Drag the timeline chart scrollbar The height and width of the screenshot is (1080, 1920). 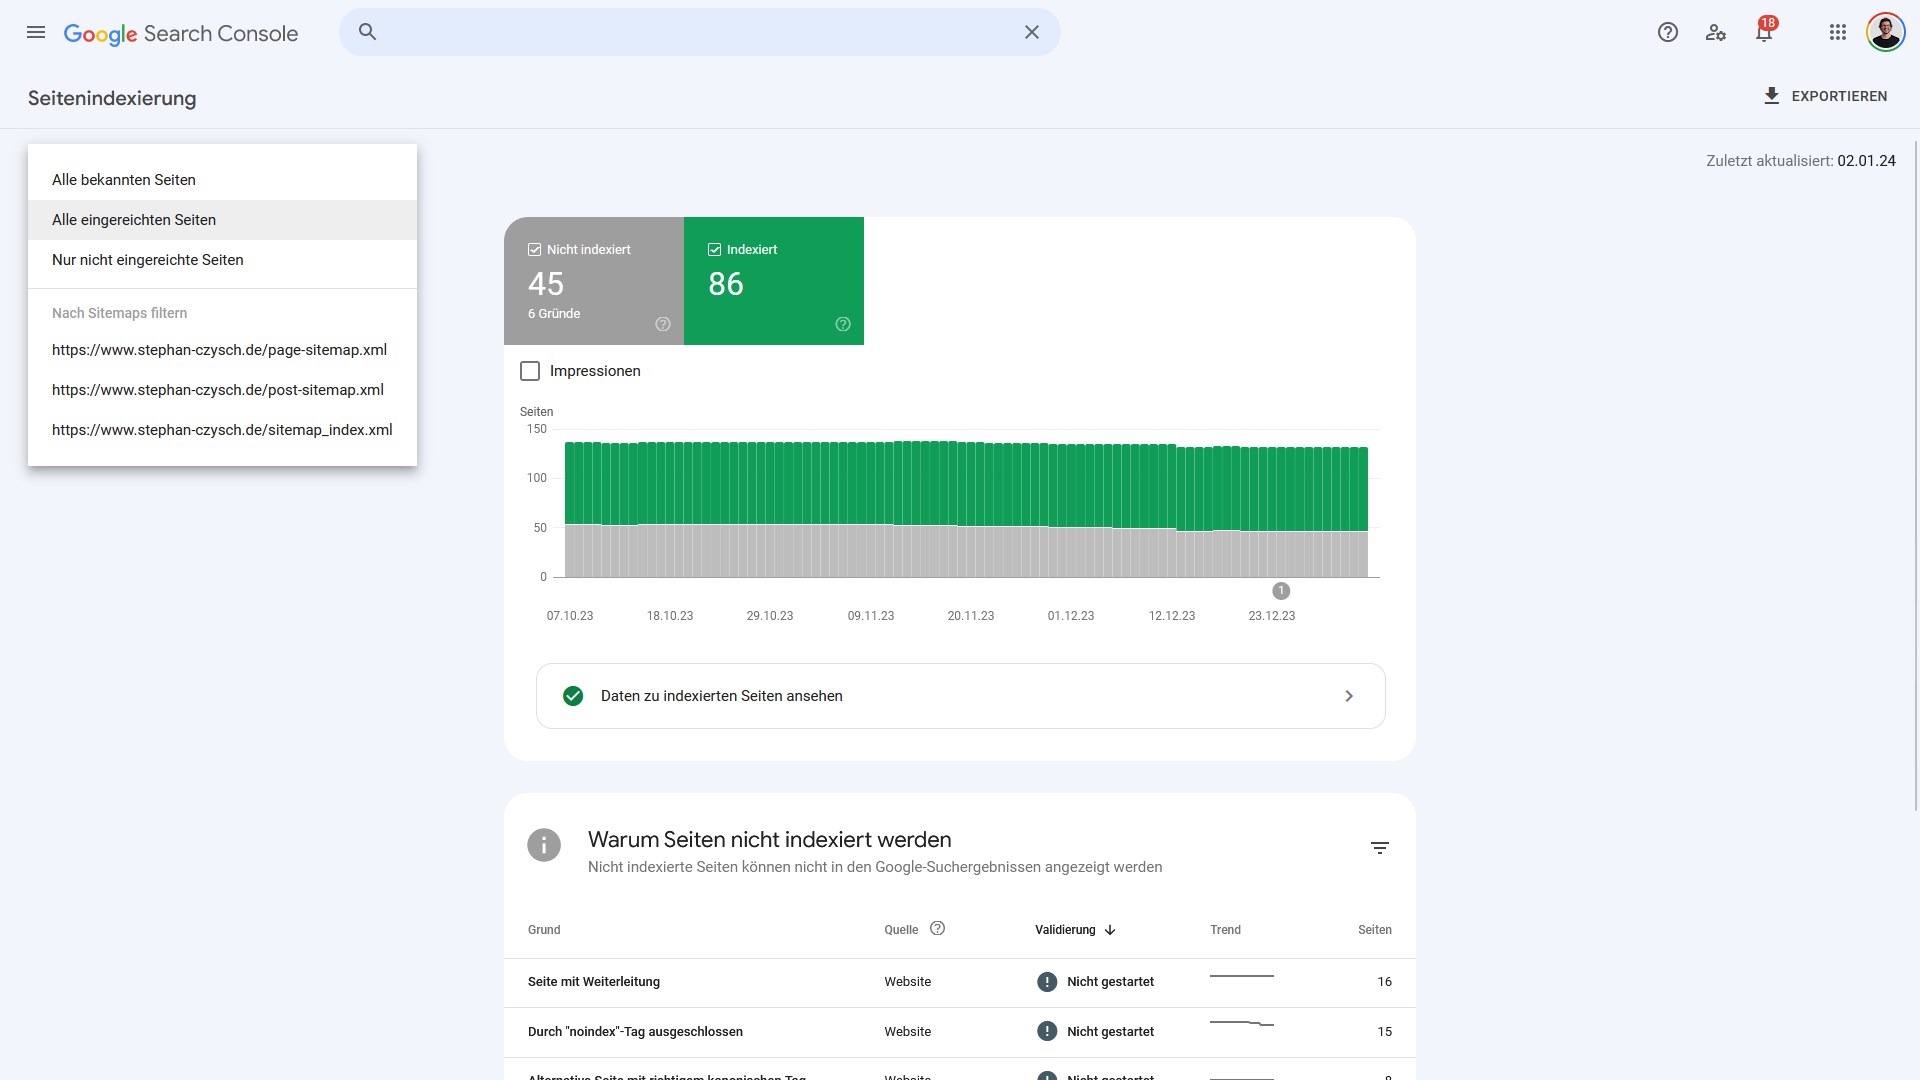[1279, 589]
